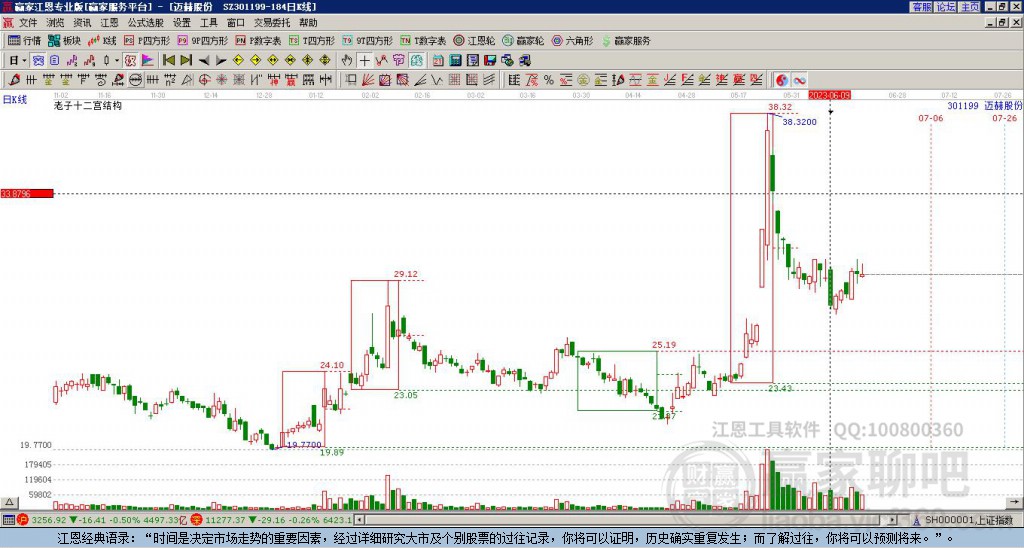Select the red spiral circle tool
The width and height of the screenshot is (1024, 548).
tap(204, 80)
